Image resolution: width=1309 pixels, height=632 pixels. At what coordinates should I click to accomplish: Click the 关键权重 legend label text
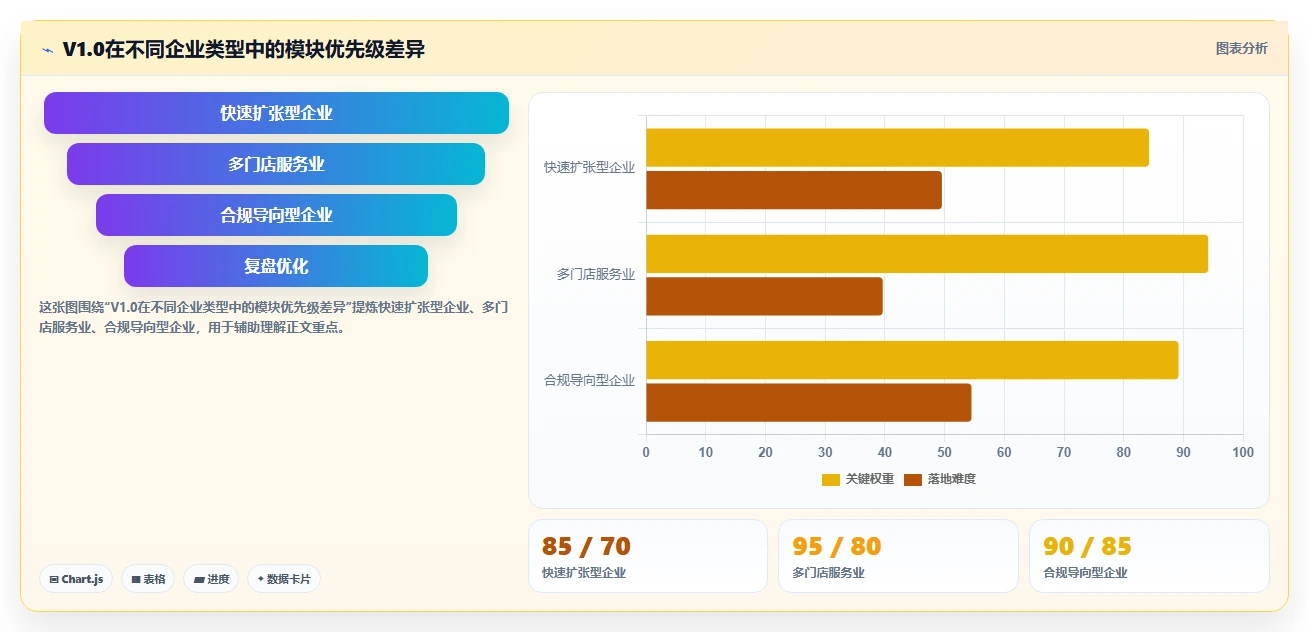[870, 480]
